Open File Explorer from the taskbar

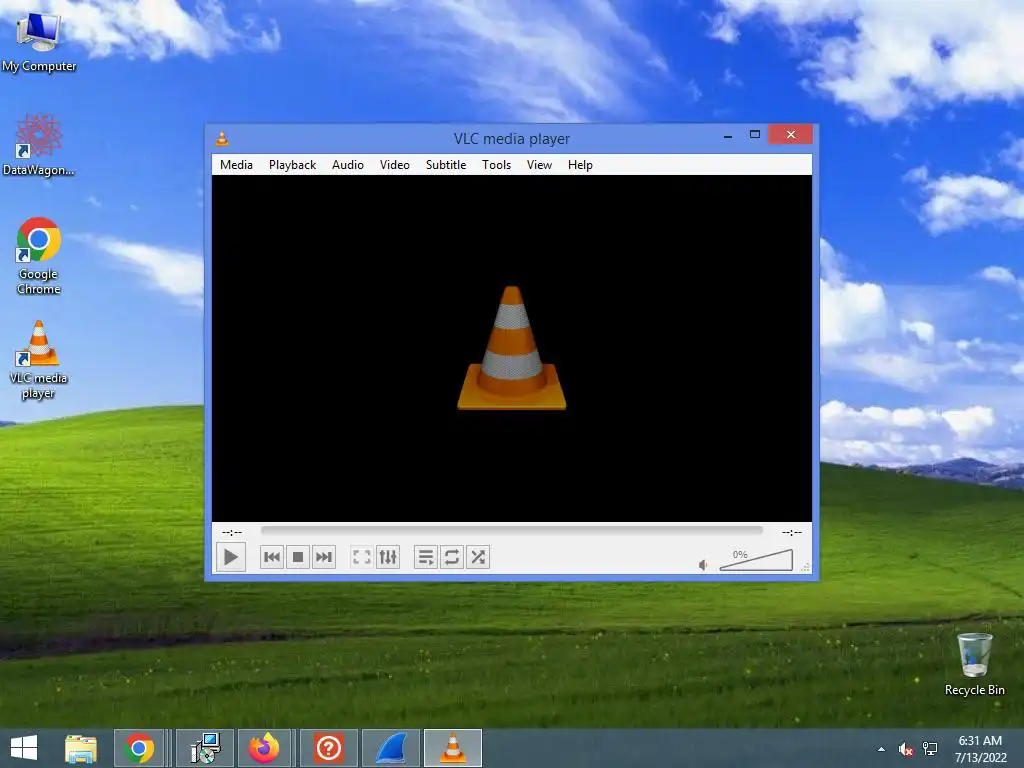81,748
